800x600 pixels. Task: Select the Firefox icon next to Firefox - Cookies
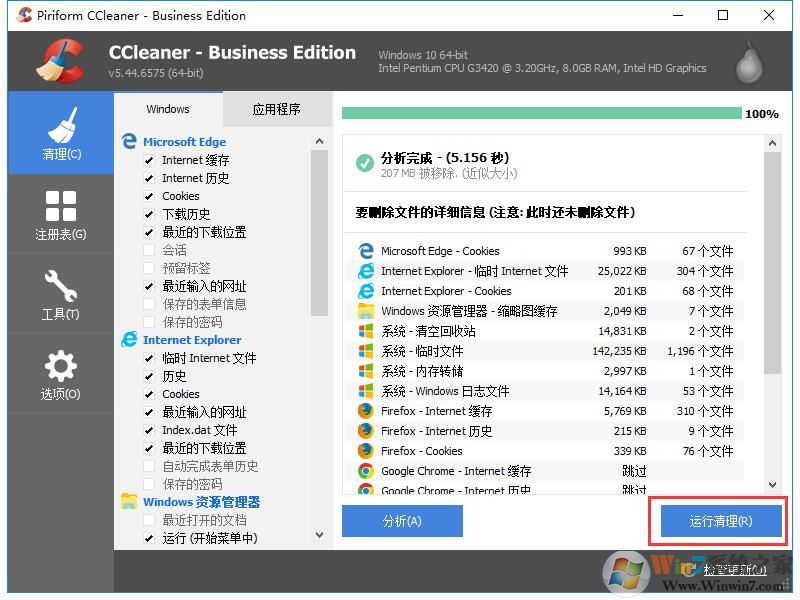(x=365, y=451)
